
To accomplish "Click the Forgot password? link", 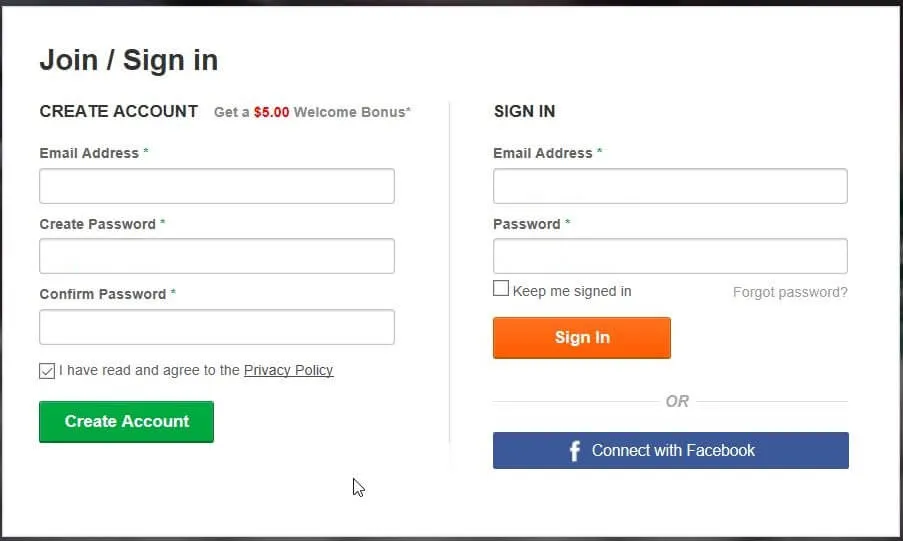I will click(790, 292).
